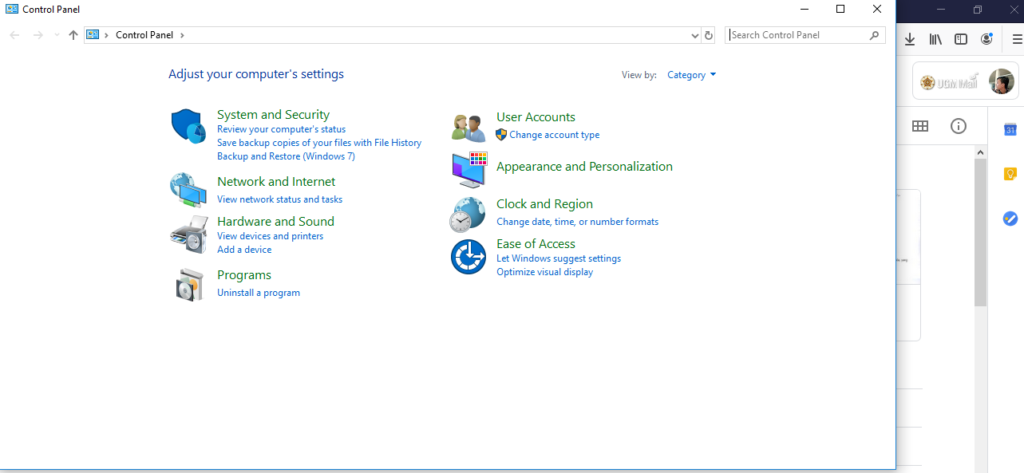The height and width of the screenshot is (473, 1024).
Task: Open the Programs disc box icon
Action: [x=189, y=284]
